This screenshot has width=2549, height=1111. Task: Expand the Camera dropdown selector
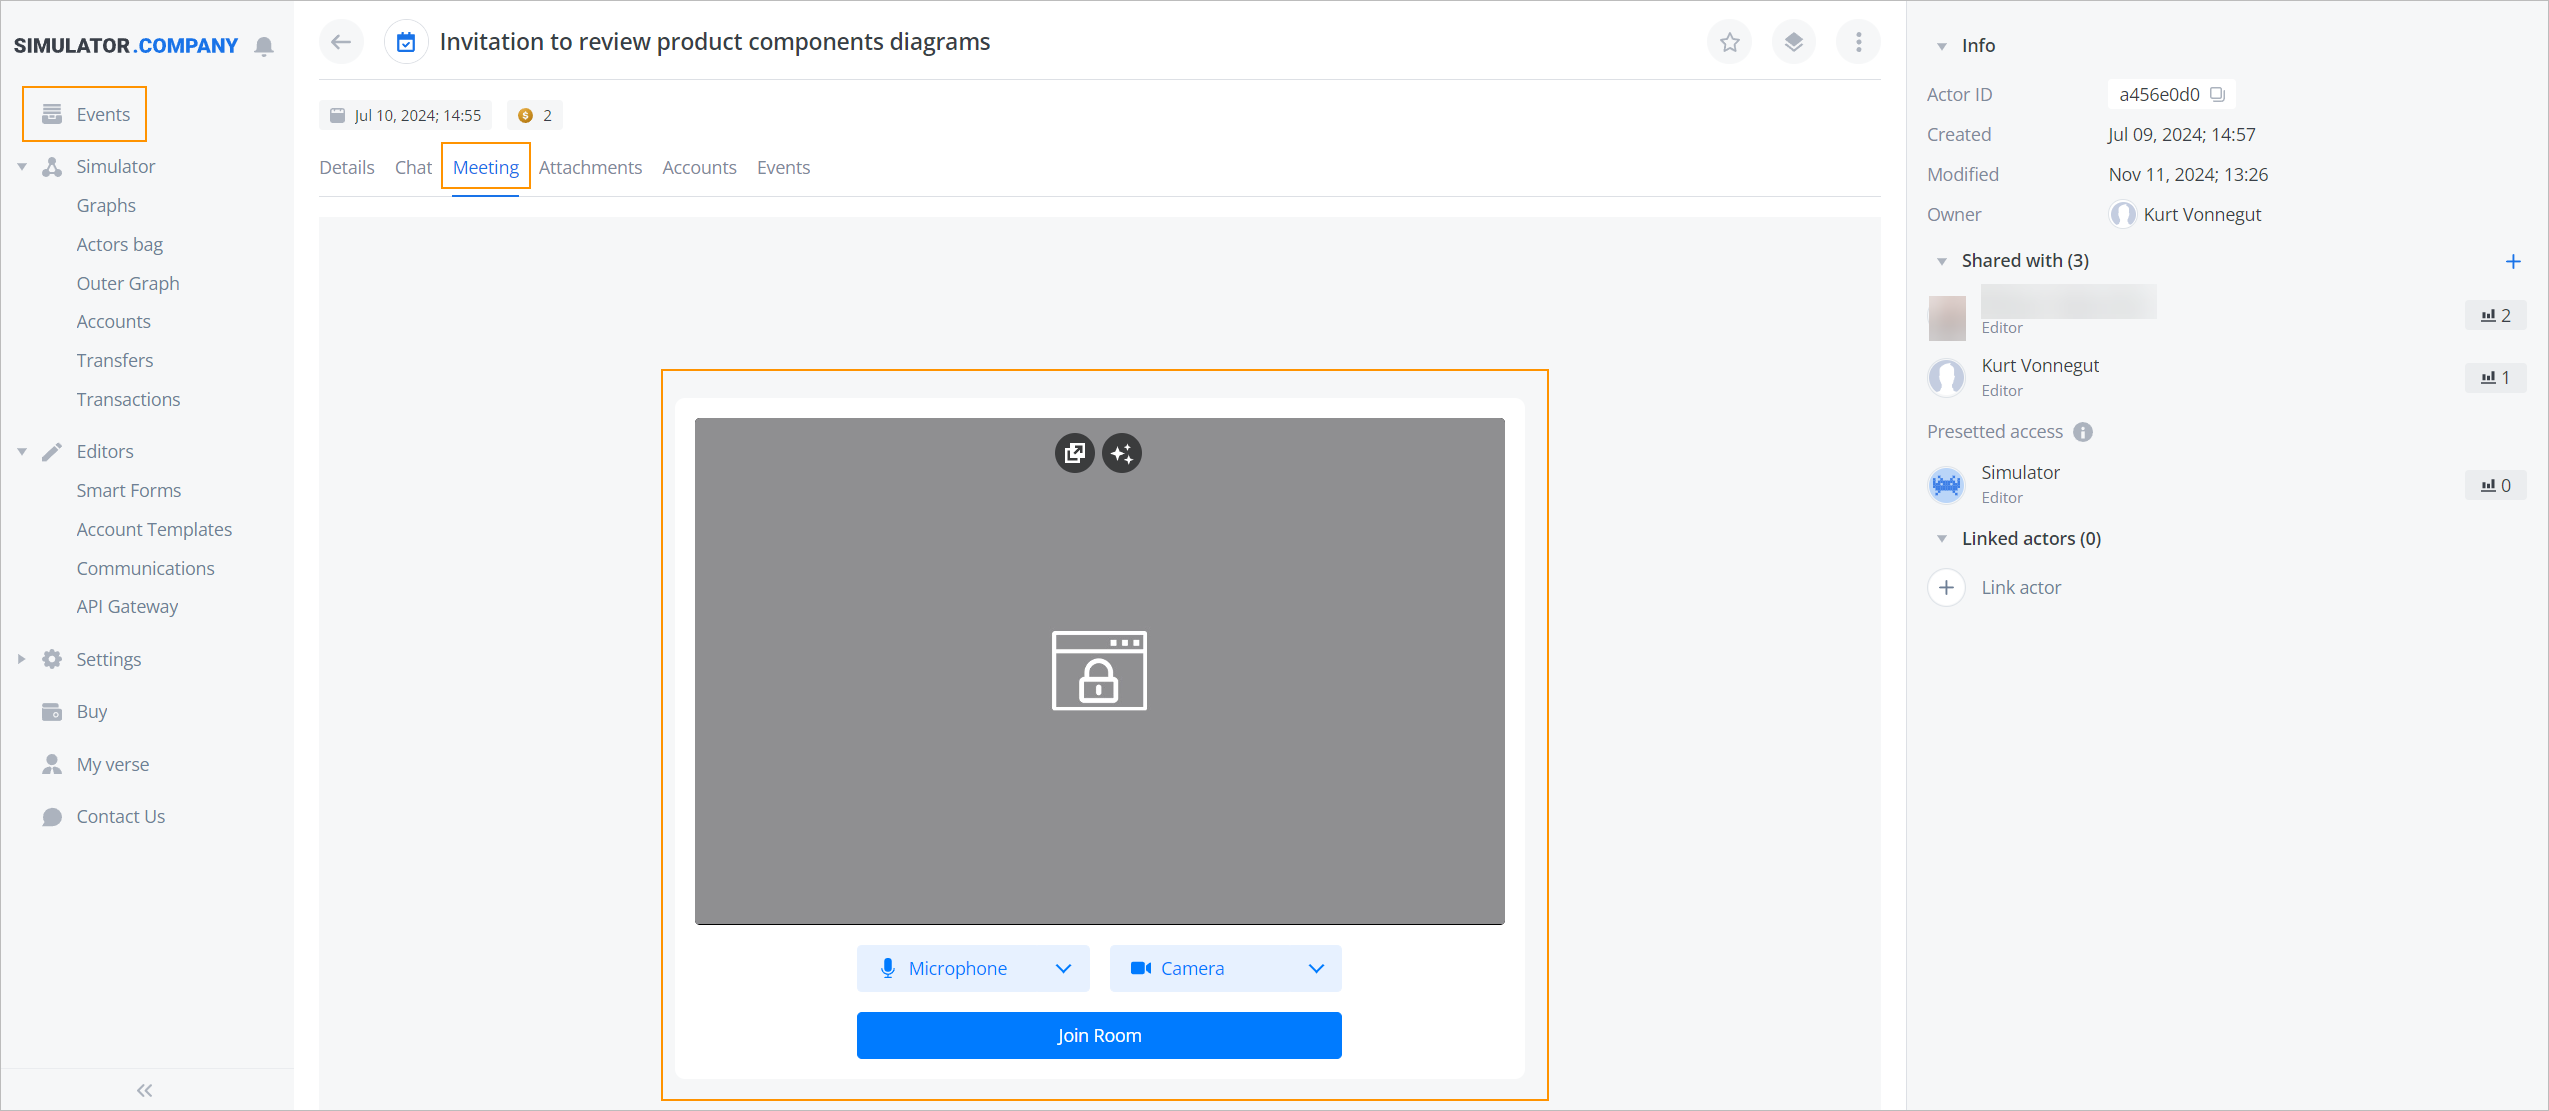1317,966
